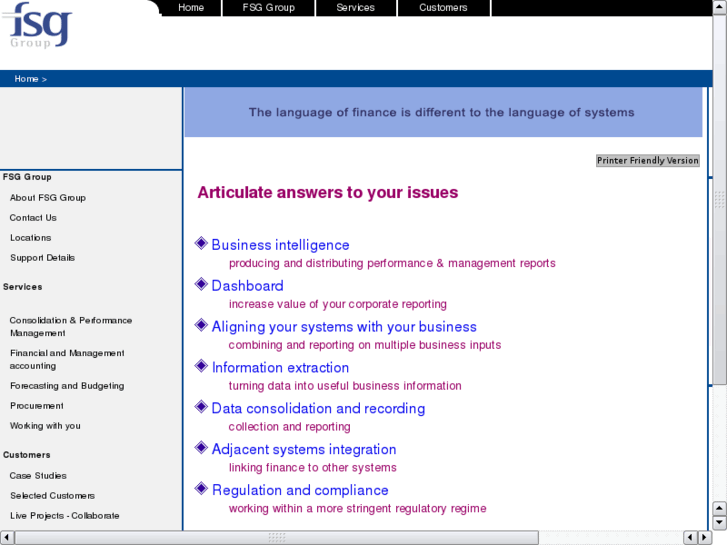Image resolution: width=727 pixels, height=545 pixels.
Task: Open Case Studies under Customers
Action: [x=38, y=476]
